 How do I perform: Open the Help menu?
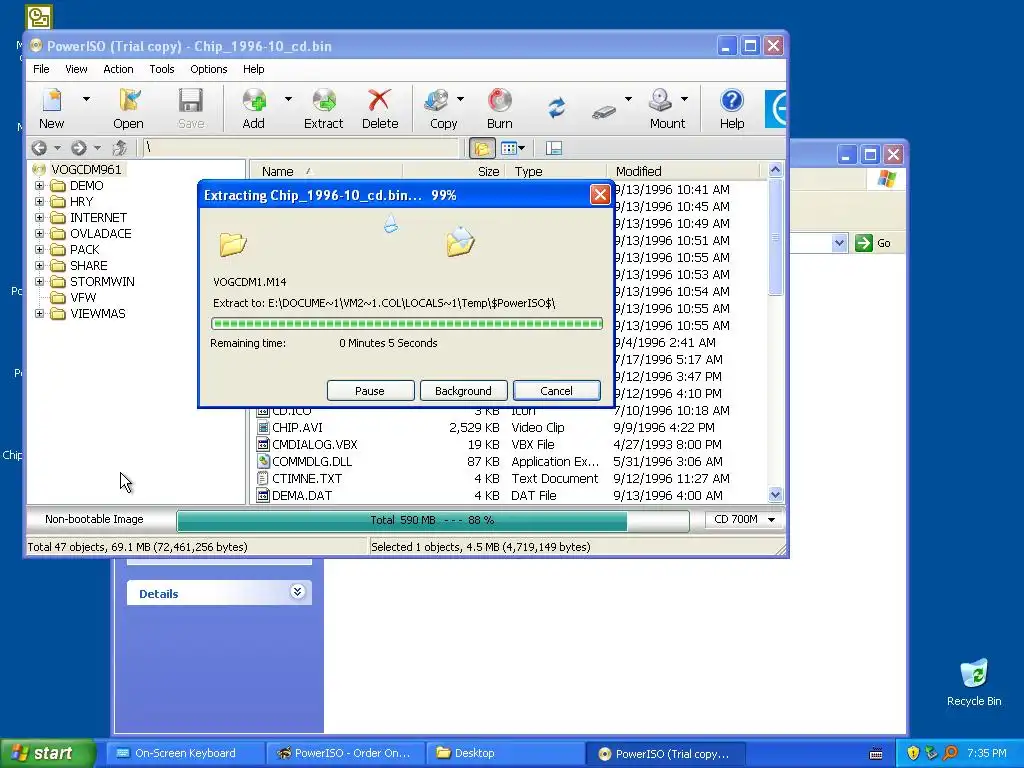click(x=253, y=69)
